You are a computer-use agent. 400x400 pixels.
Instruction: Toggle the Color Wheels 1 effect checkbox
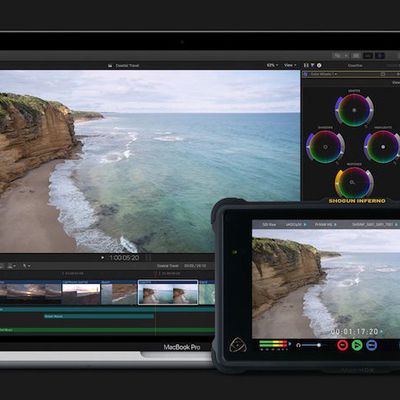(306, 74)
